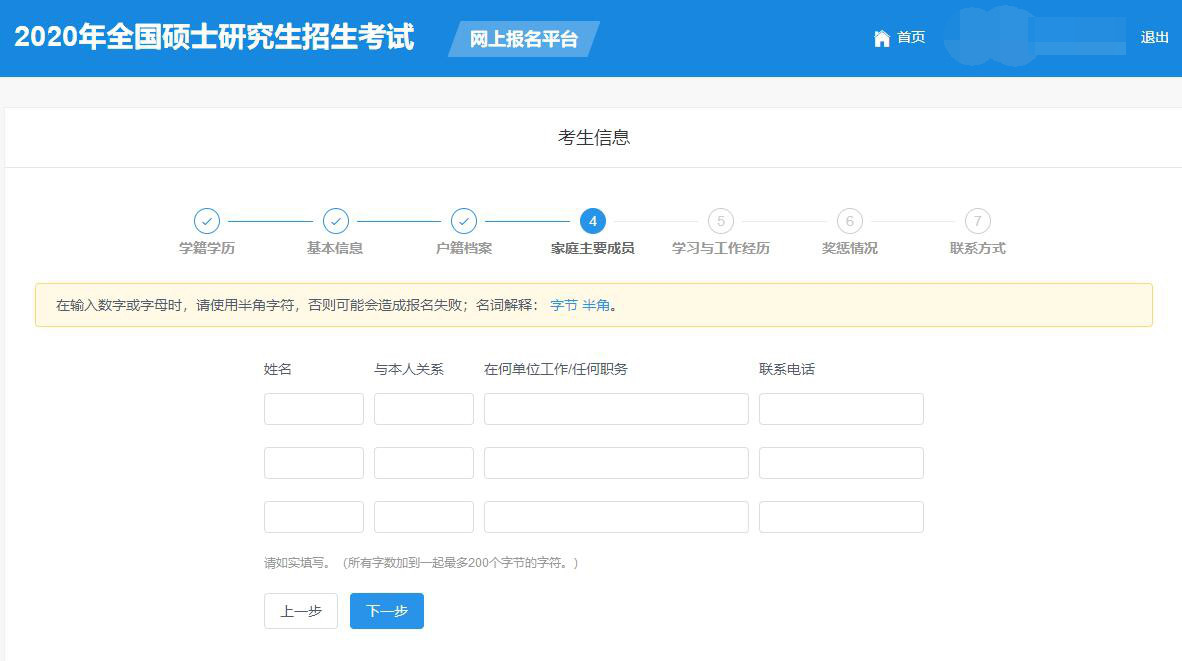Screen dimensions: 1182x661
Task: Click the checkmark icon above 学籍学历
Action: point(206,220)
